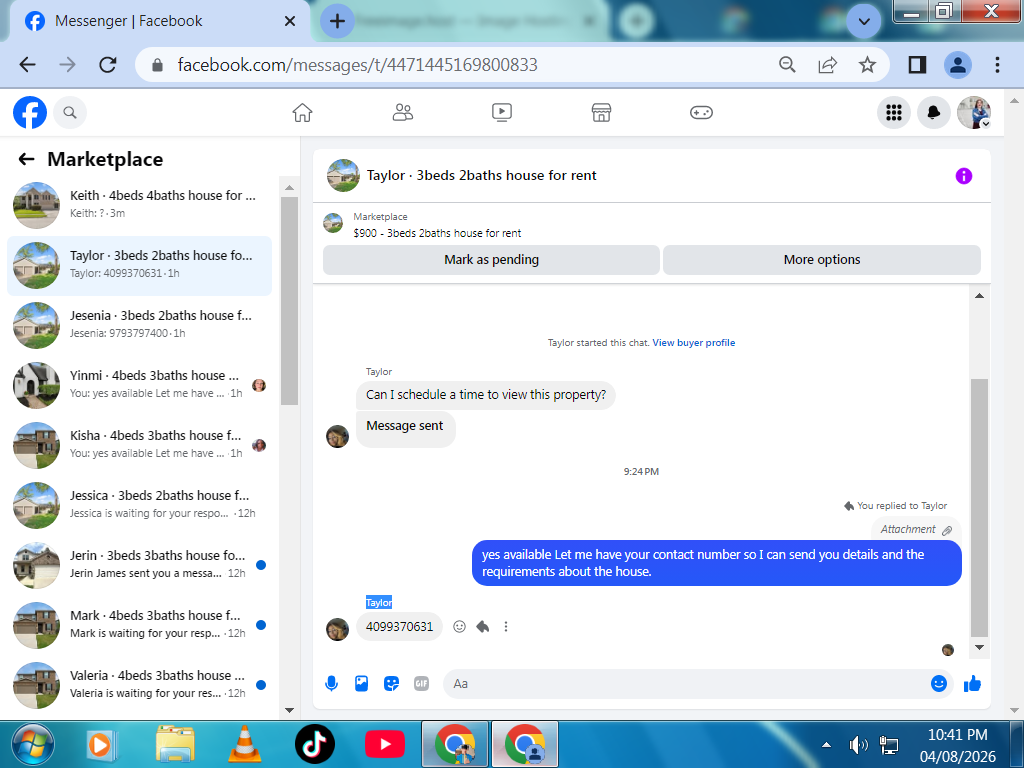Viewport: 1024px width, 768px height.
Task: Open Jerin 3beds 3baths conversation
Action: (x=139, y=566)
